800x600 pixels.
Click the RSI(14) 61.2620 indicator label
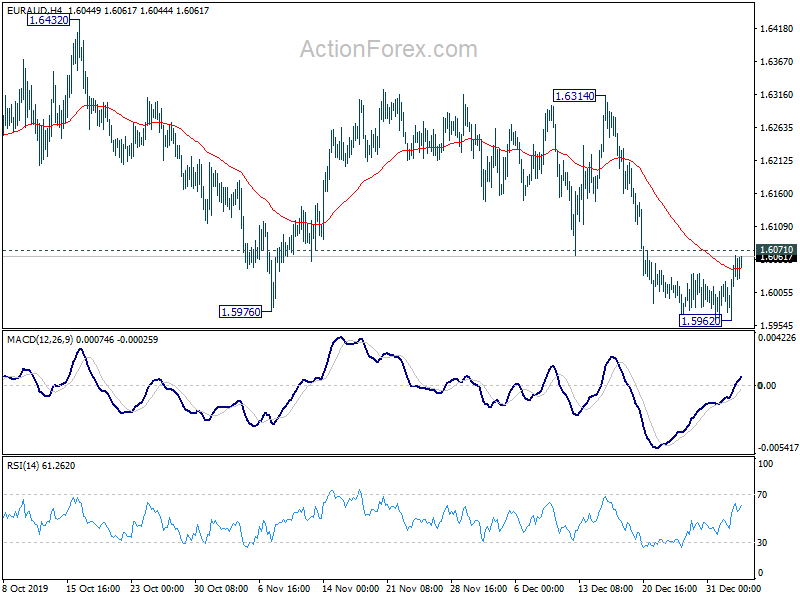41,465
